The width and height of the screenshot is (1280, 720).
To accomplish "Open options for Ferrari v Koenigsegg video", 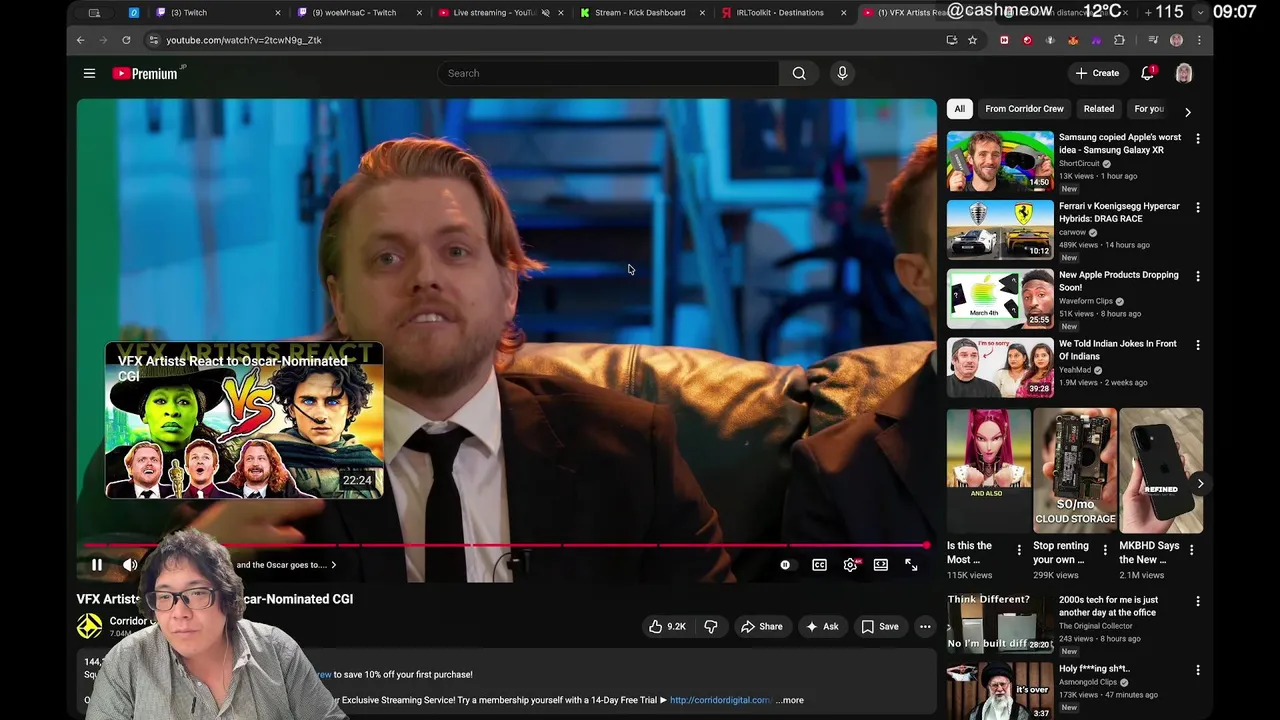I will click(1198, 208).
